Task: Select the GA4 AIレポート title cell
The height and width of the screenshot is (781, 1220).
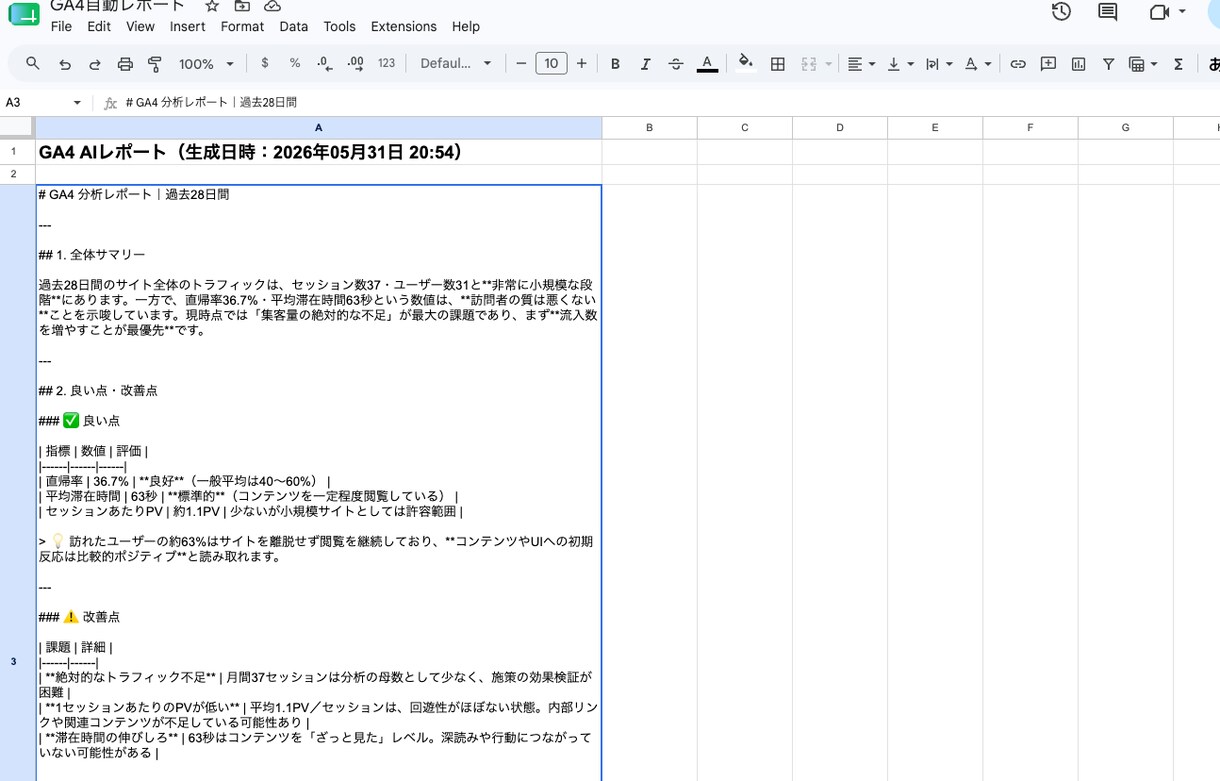Action: [x=318, y=152]
